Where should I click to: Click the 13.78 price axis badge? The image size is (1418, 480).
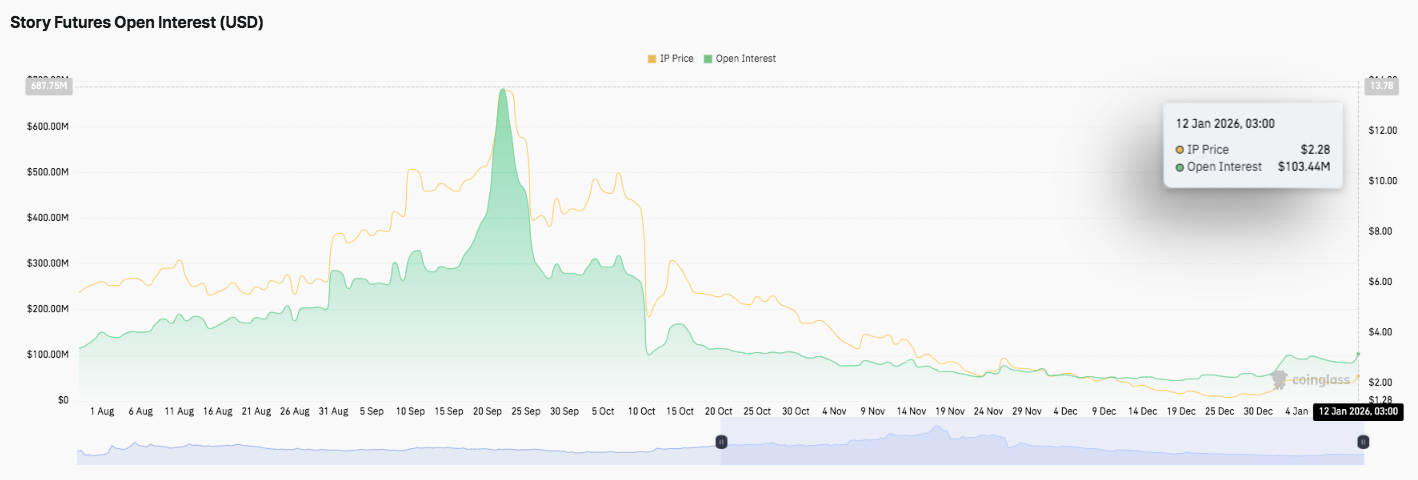pos(1381,86)
